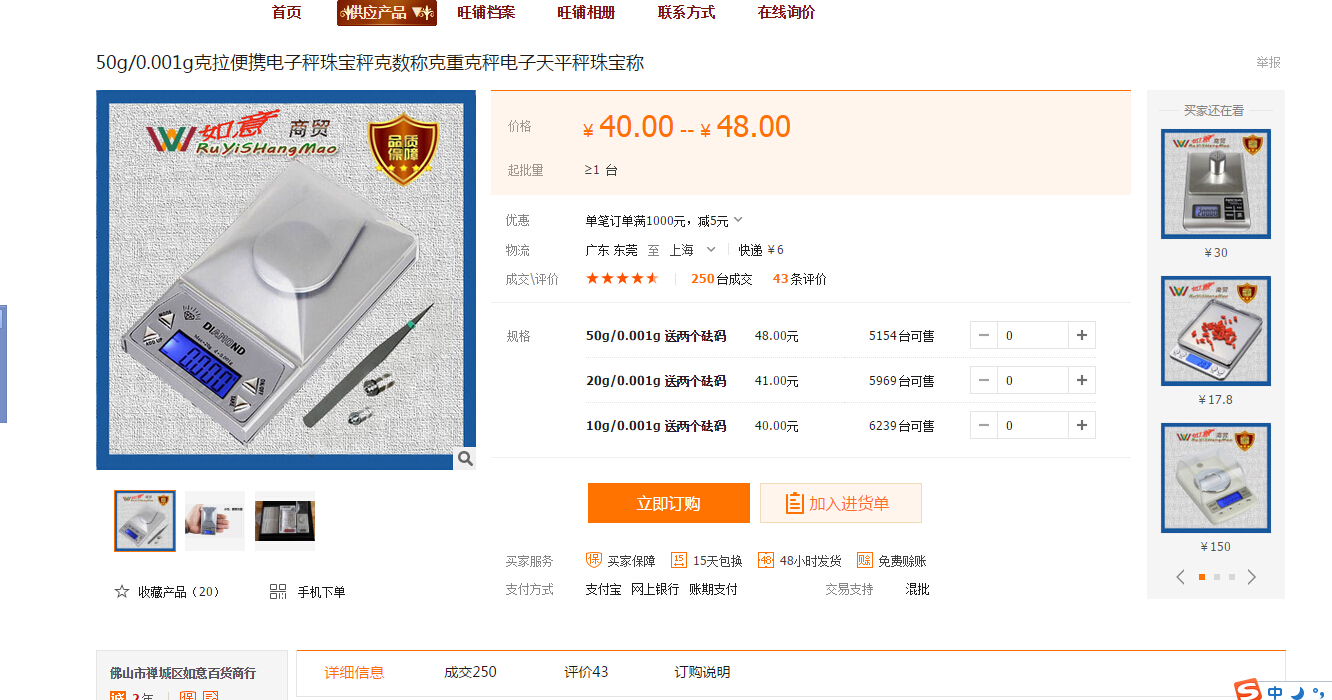Expand the discount offer dropdown arrow
This screenshot has height=700, width=1332.
(738, 220)
